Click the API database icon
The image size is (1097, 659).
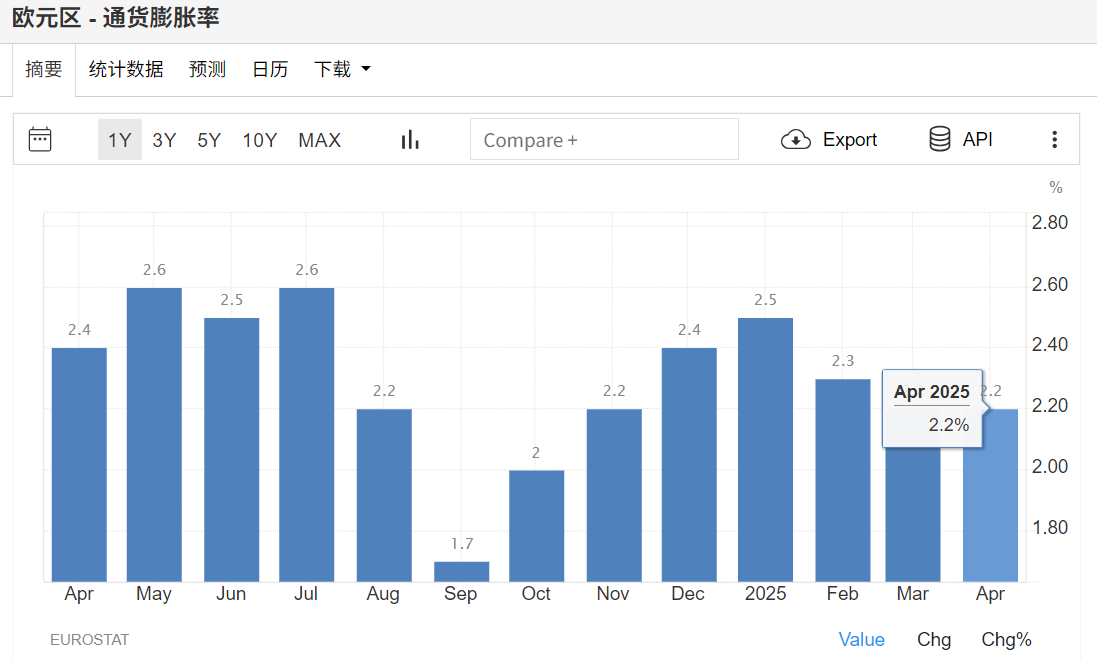click(940, 139)
